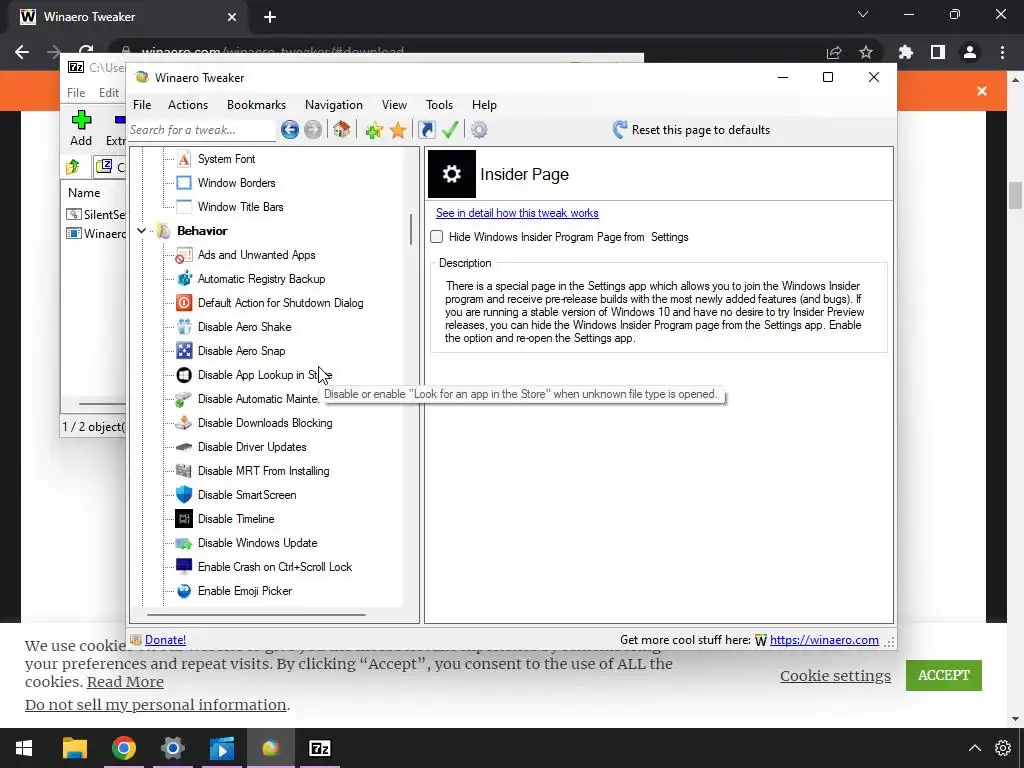The height and width of the screenshot is (768, 1024).
Task: Select Window Title Bars tree item
Action: [x=240, y=207]
